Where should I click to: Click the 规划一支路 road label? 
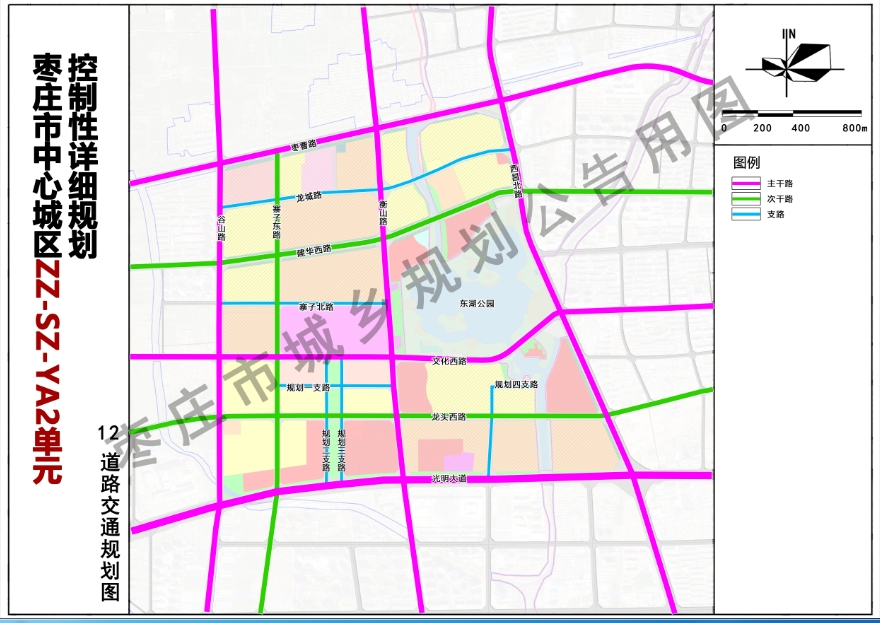tap(308, 387)
